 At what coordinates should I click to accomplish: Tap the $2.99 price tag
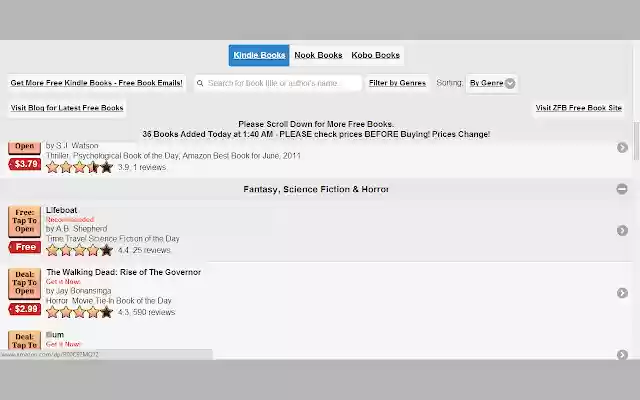pos(25,309)
